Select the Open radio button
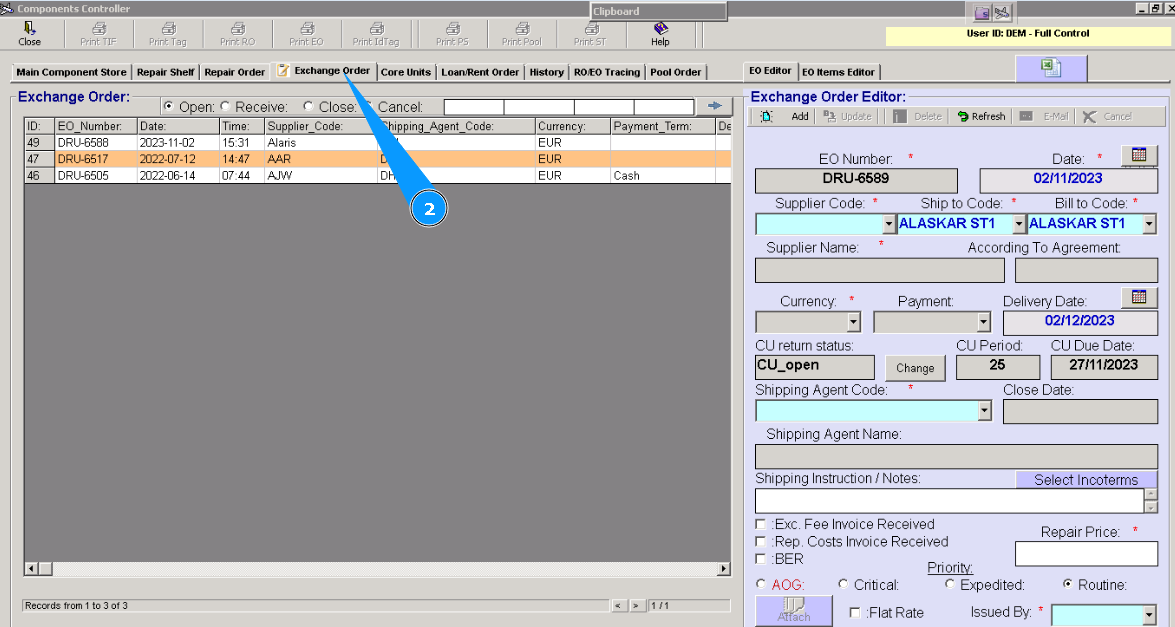 click(169, 106)
